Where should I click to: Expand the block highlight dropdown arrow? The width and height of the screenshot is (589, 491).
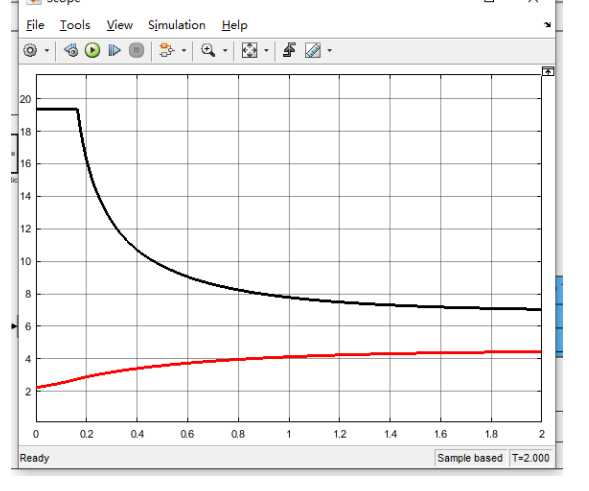click(184, 50)
